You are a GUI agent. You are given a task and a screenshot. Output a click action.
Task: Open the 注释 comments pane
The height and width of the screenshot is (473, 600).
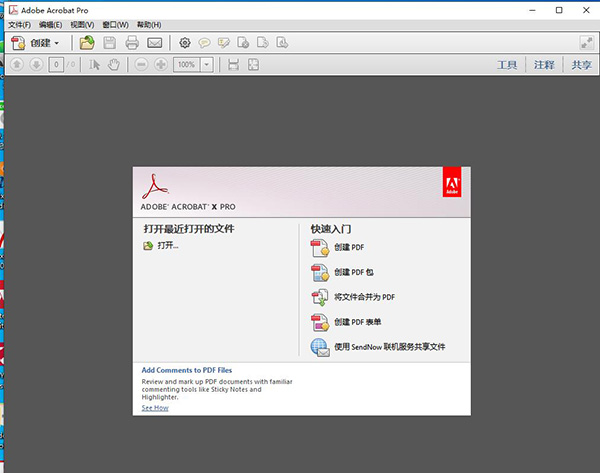(544, 65)
